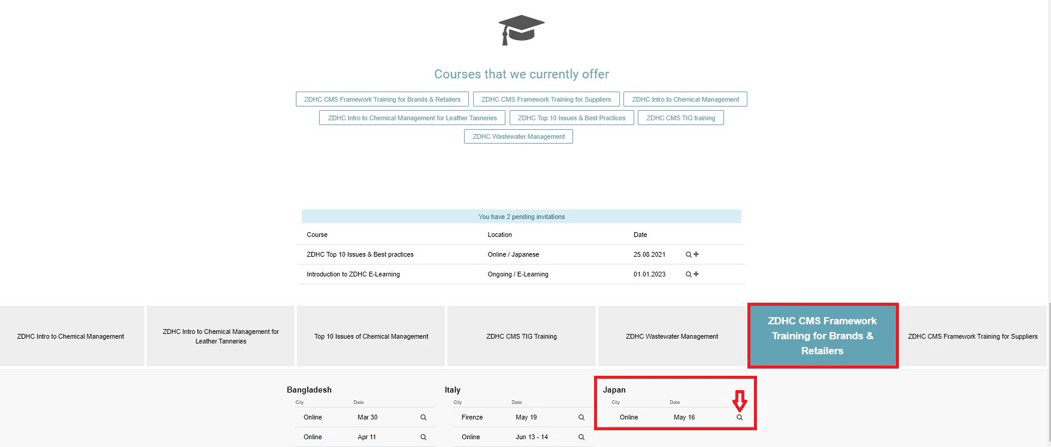Click ZDHC CMS Framework Training for Brands & Retailers button
1051x447 pixels.
[x=382, y=99]
